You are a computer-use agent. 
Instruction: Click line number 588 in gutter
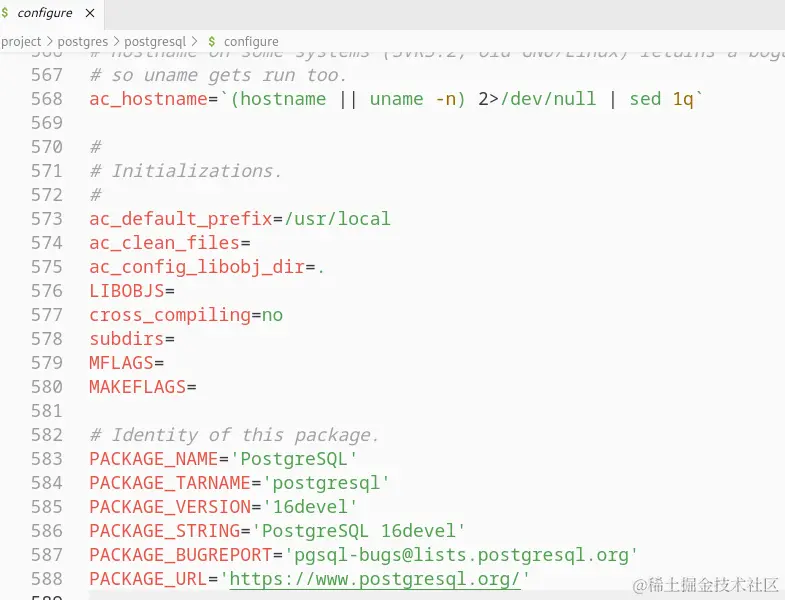point(47,579)
